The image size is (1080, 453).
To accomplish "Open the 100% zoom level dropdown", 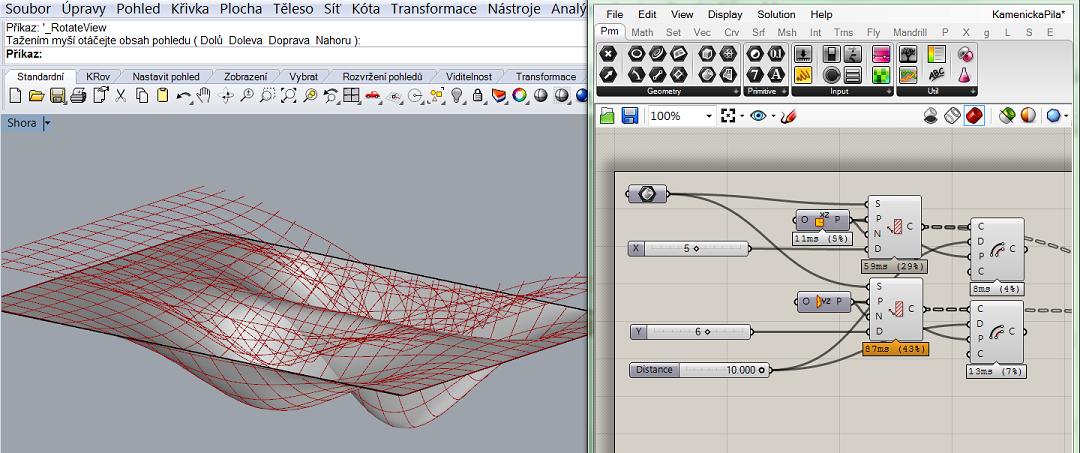I will (x=709, y=116).
